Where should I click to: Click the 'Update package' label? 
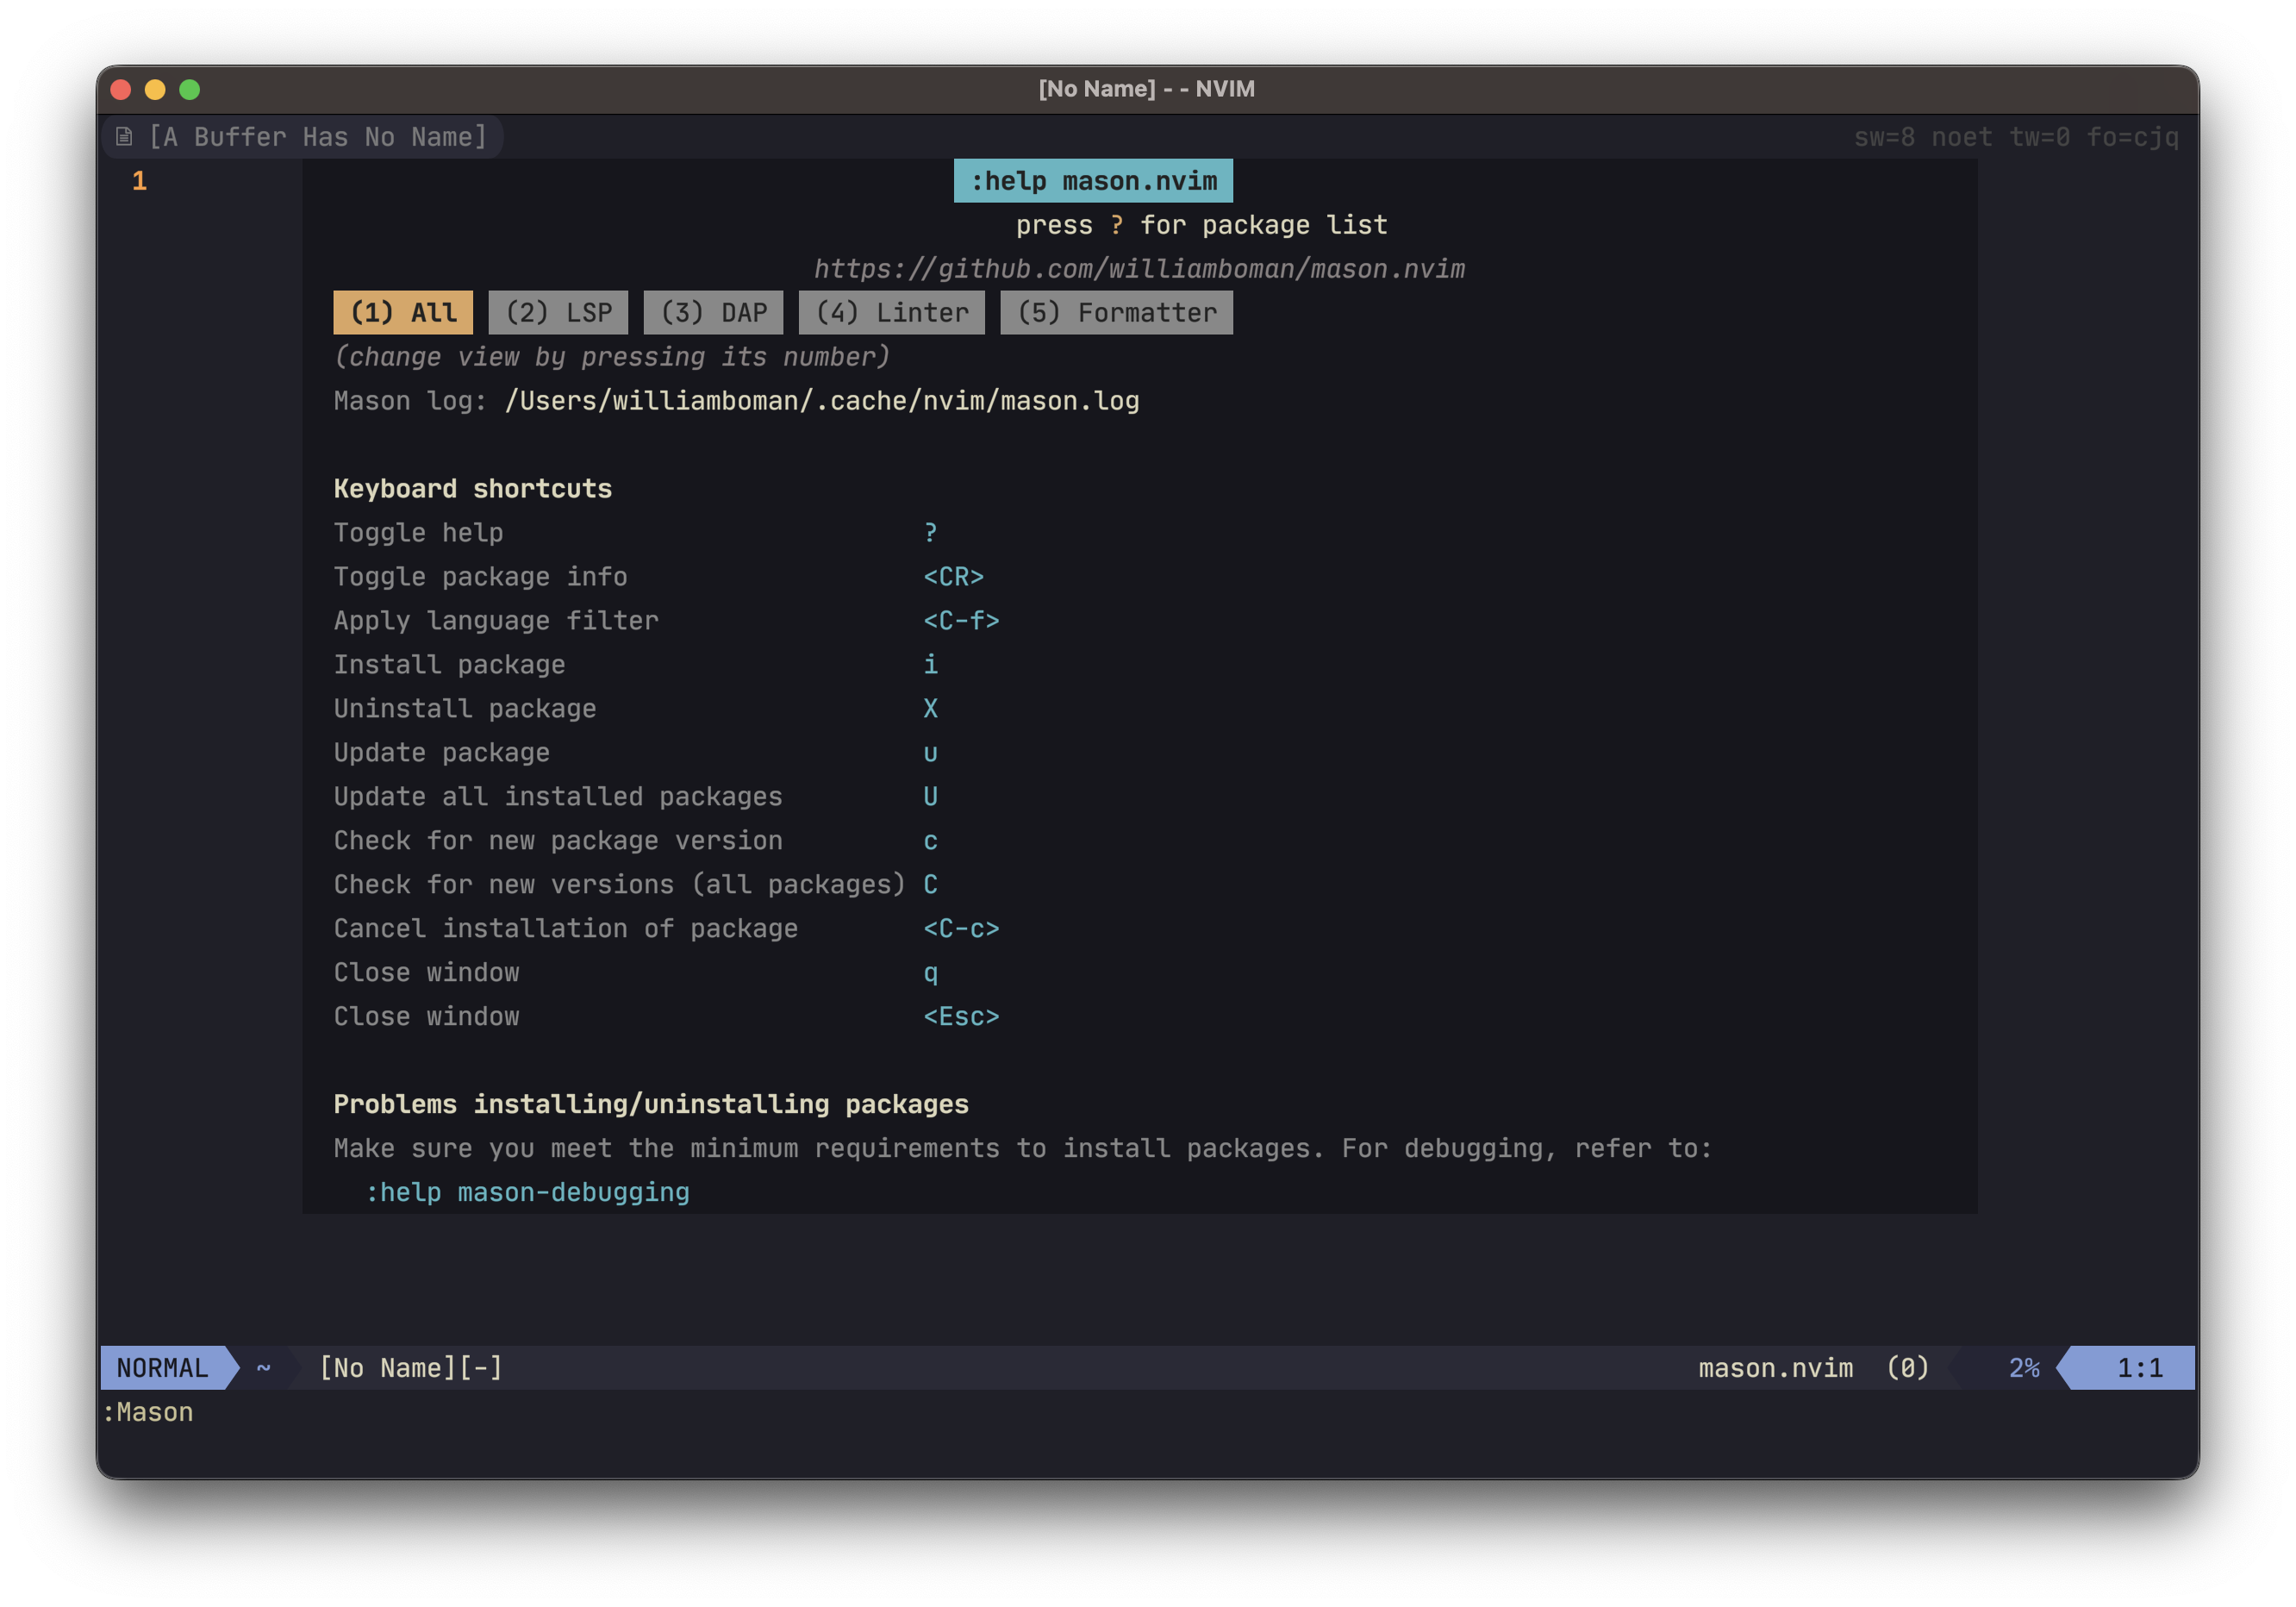(x=442, y=753)
